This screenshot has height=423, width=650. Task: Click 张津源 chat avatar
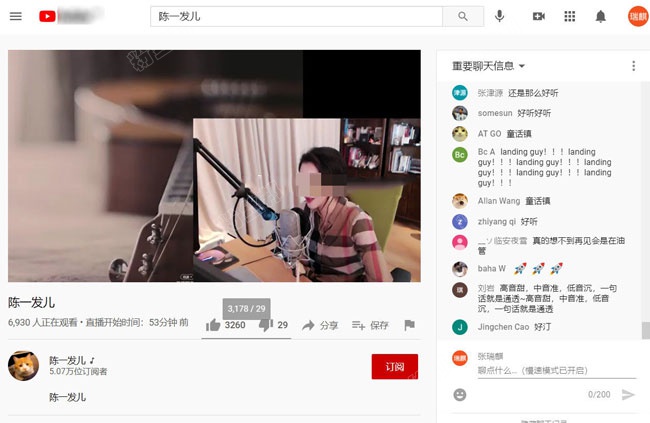click(459, 92)
